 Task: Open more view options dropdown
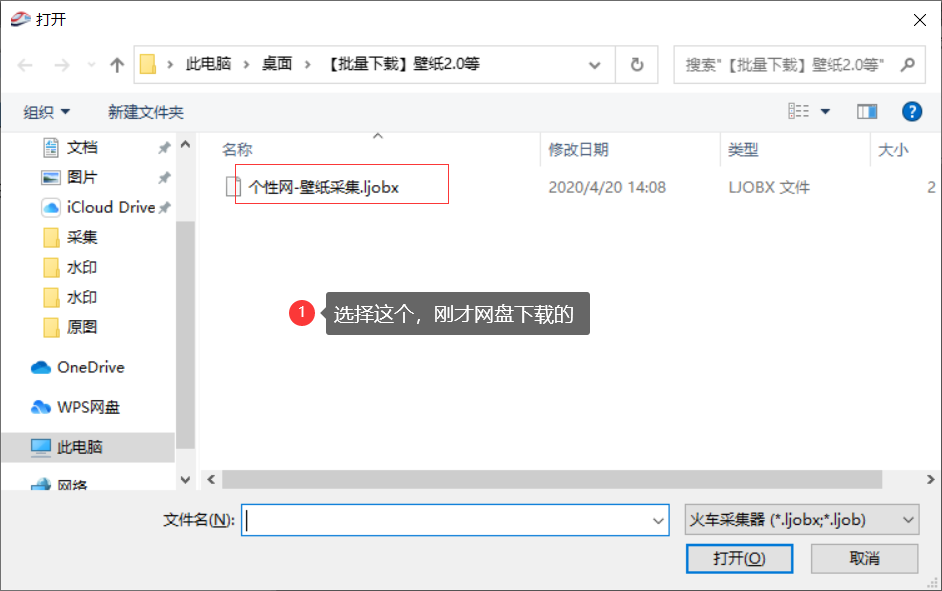pyautogui.click(x=825, y=111)
